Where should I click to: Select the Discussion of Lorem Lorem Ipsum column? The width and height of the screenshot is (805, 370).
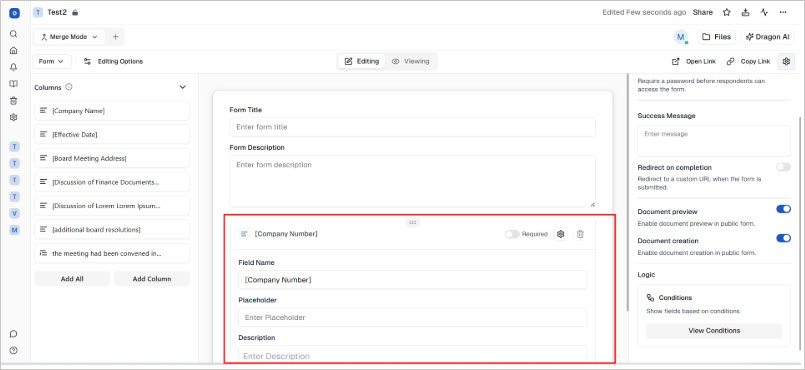112,206
